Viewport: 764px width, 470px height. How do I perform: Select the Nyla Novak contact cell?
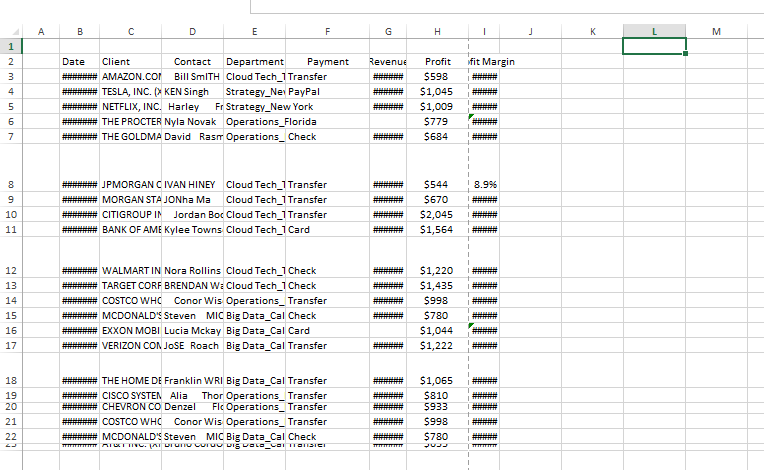click(192, 122)
